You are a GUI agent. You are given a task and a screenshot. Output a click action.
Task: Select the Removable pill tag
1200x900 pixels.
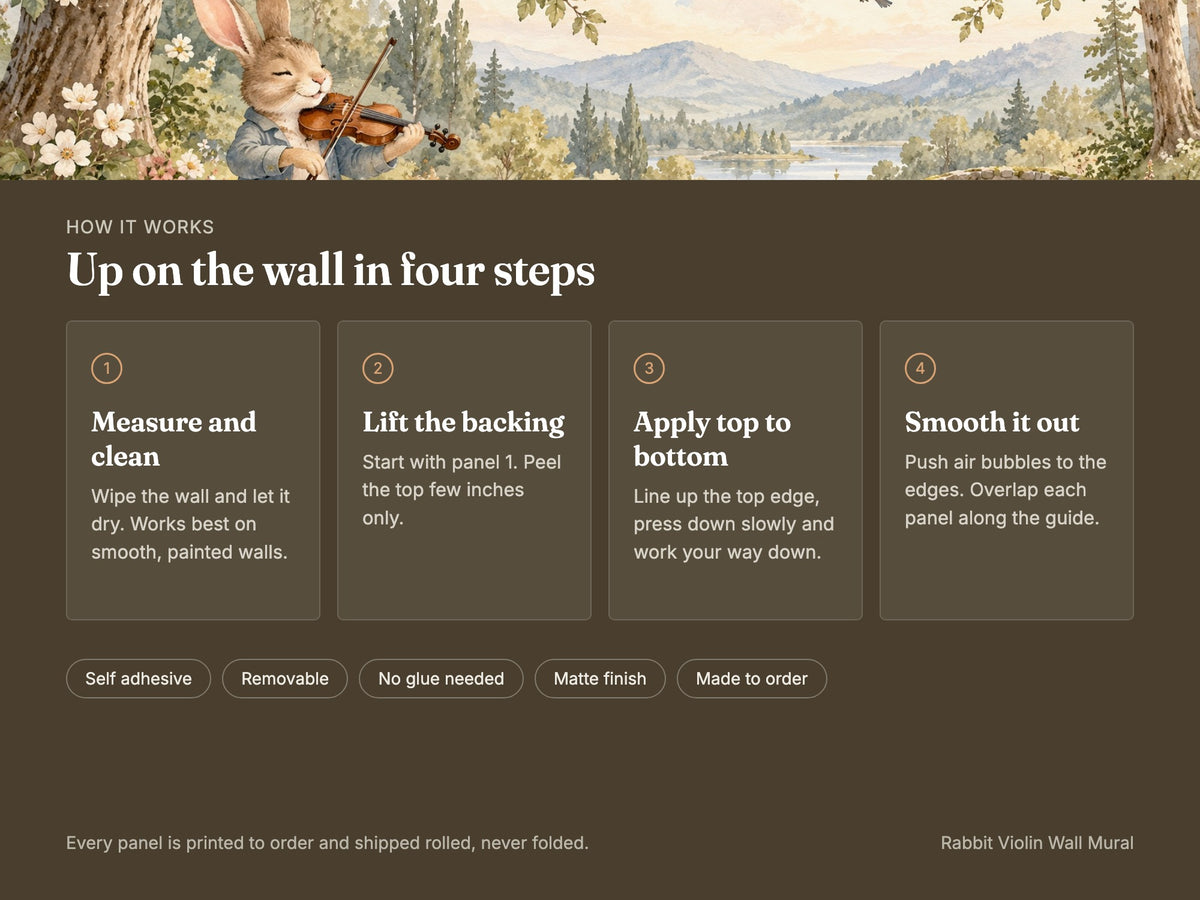coord(285,678)
